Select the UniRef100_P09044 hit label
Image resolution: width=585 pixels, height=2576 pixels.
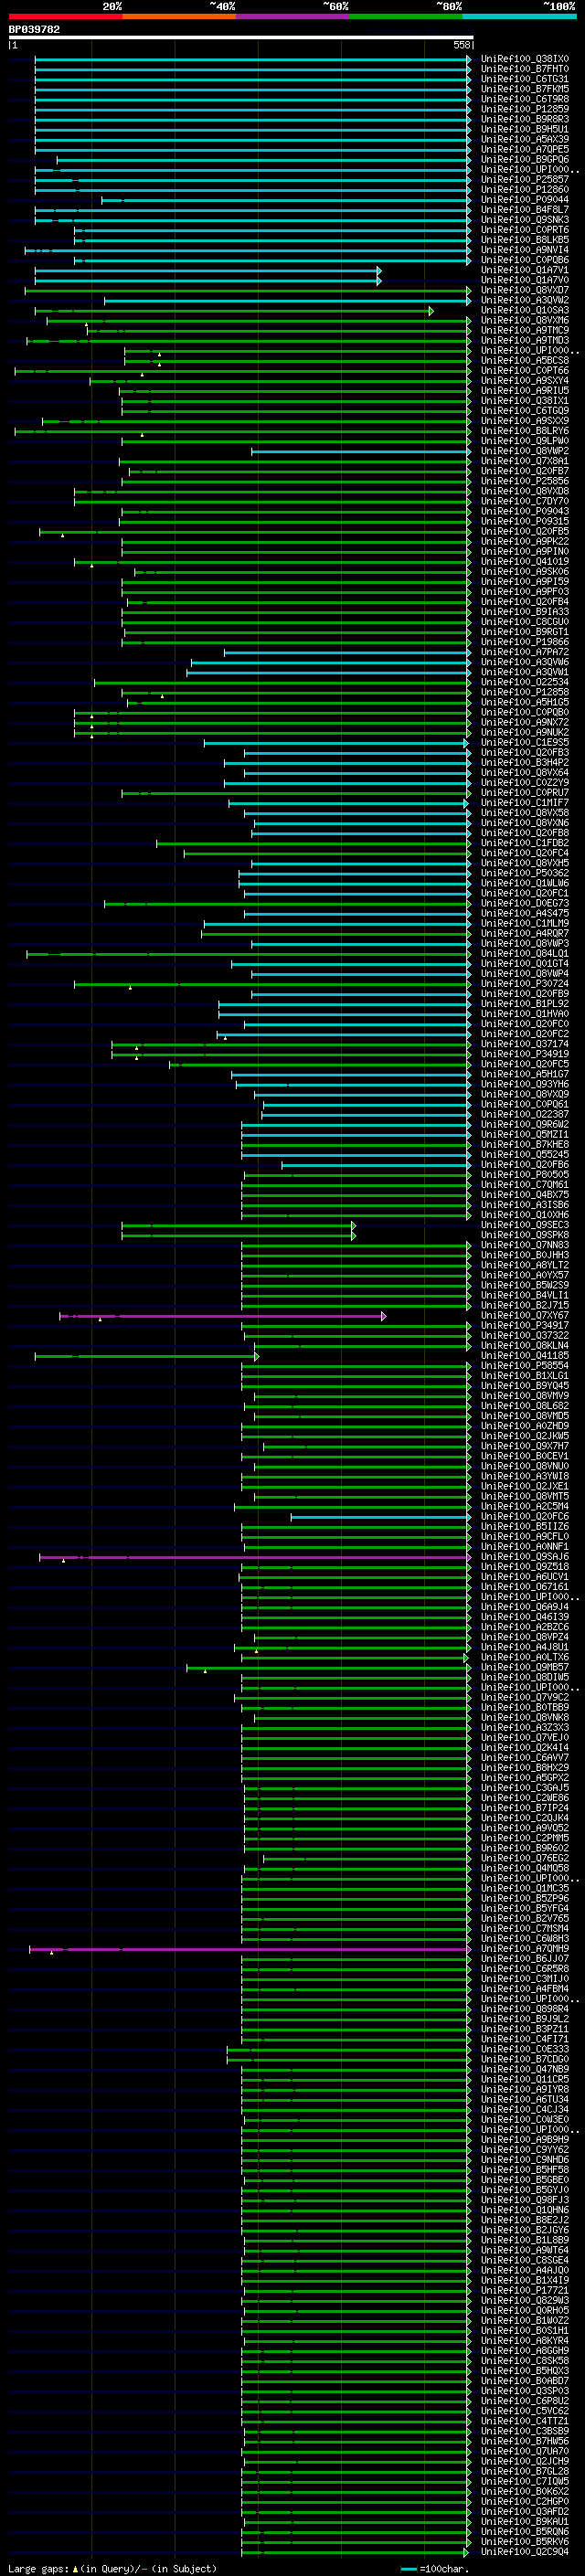(x=525, y=200)
